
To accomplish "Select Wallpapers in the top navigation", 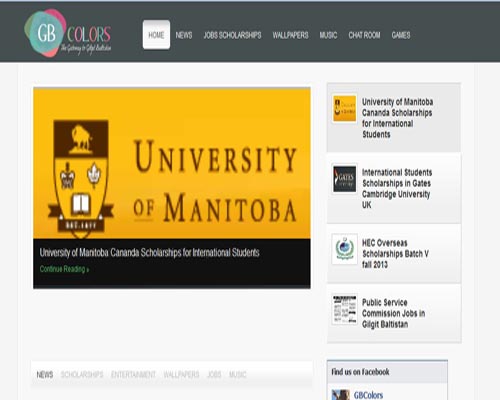I will coord(290,35).
